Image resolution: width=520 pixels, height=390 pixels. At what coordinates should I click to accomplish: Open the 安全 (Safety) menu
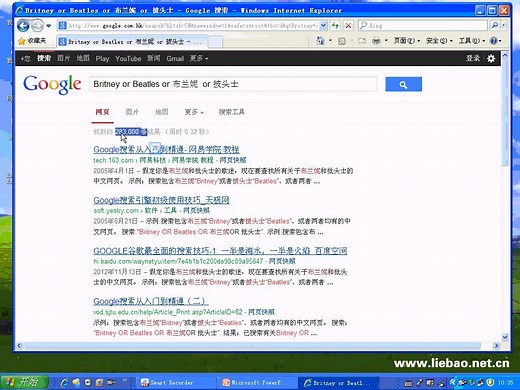439,41
